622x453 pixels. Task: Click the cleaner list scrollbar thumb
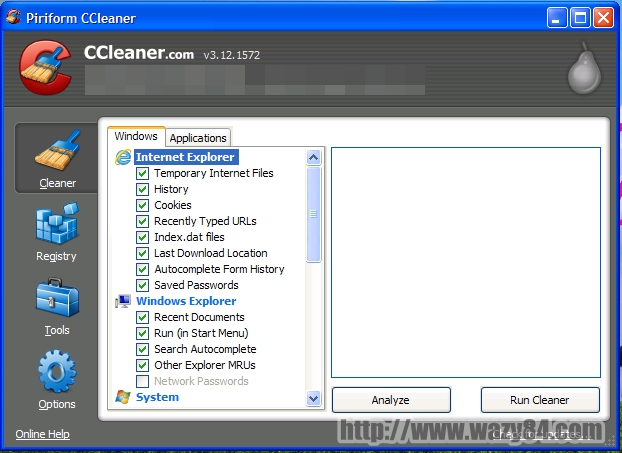tap(313, 214)
